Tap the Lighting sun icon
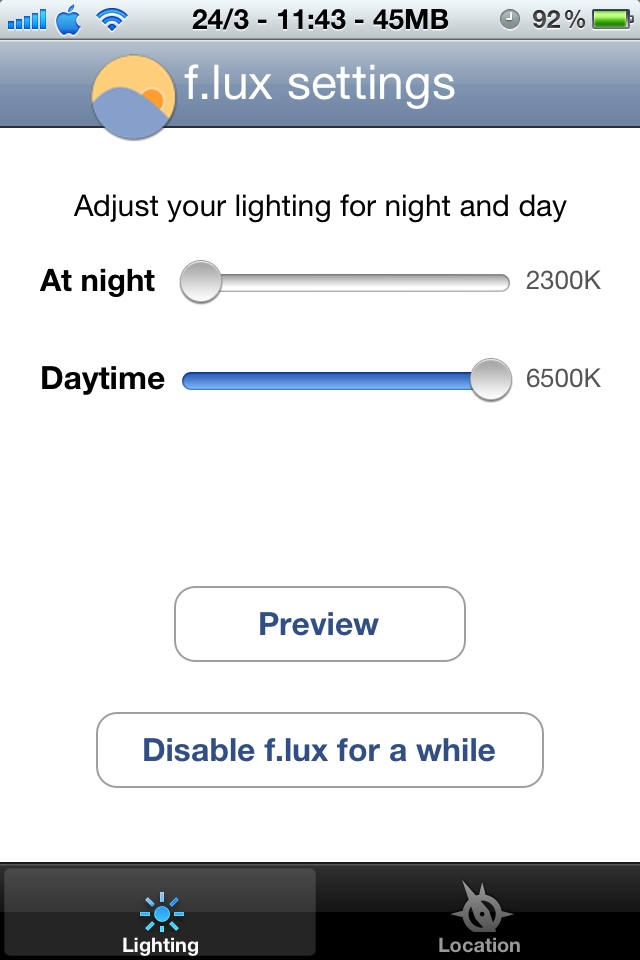Image resolution: width=640 pixels, height=960 pixels. pos(162,912)
